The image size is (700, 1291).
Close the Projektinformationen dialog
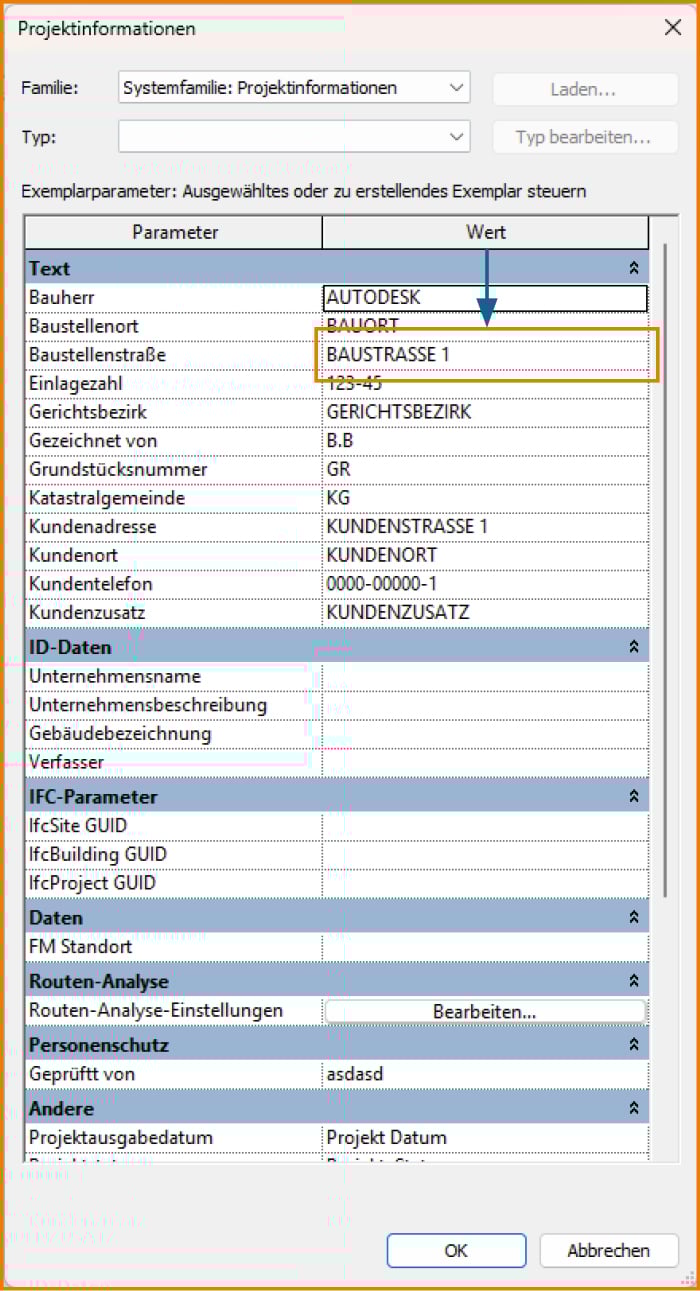point(673,28)
